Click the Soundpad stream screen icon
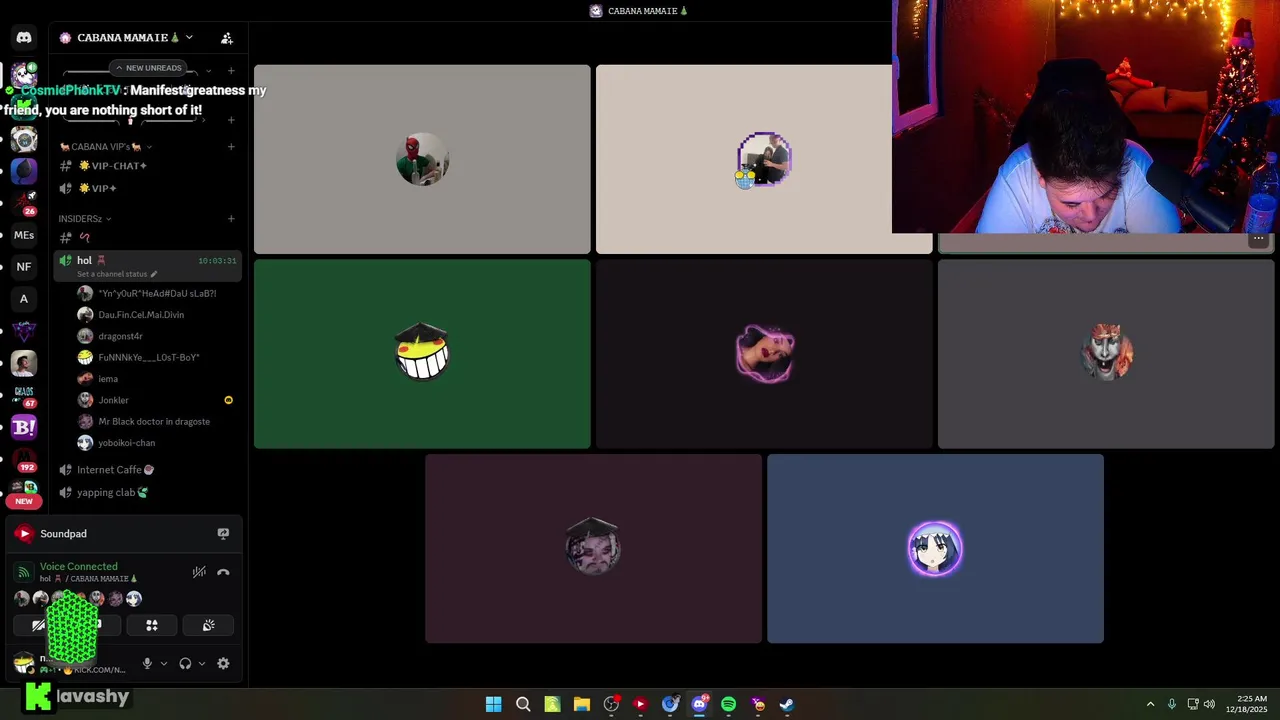This screenshot has height=720, width=1280. click(223, 534)
